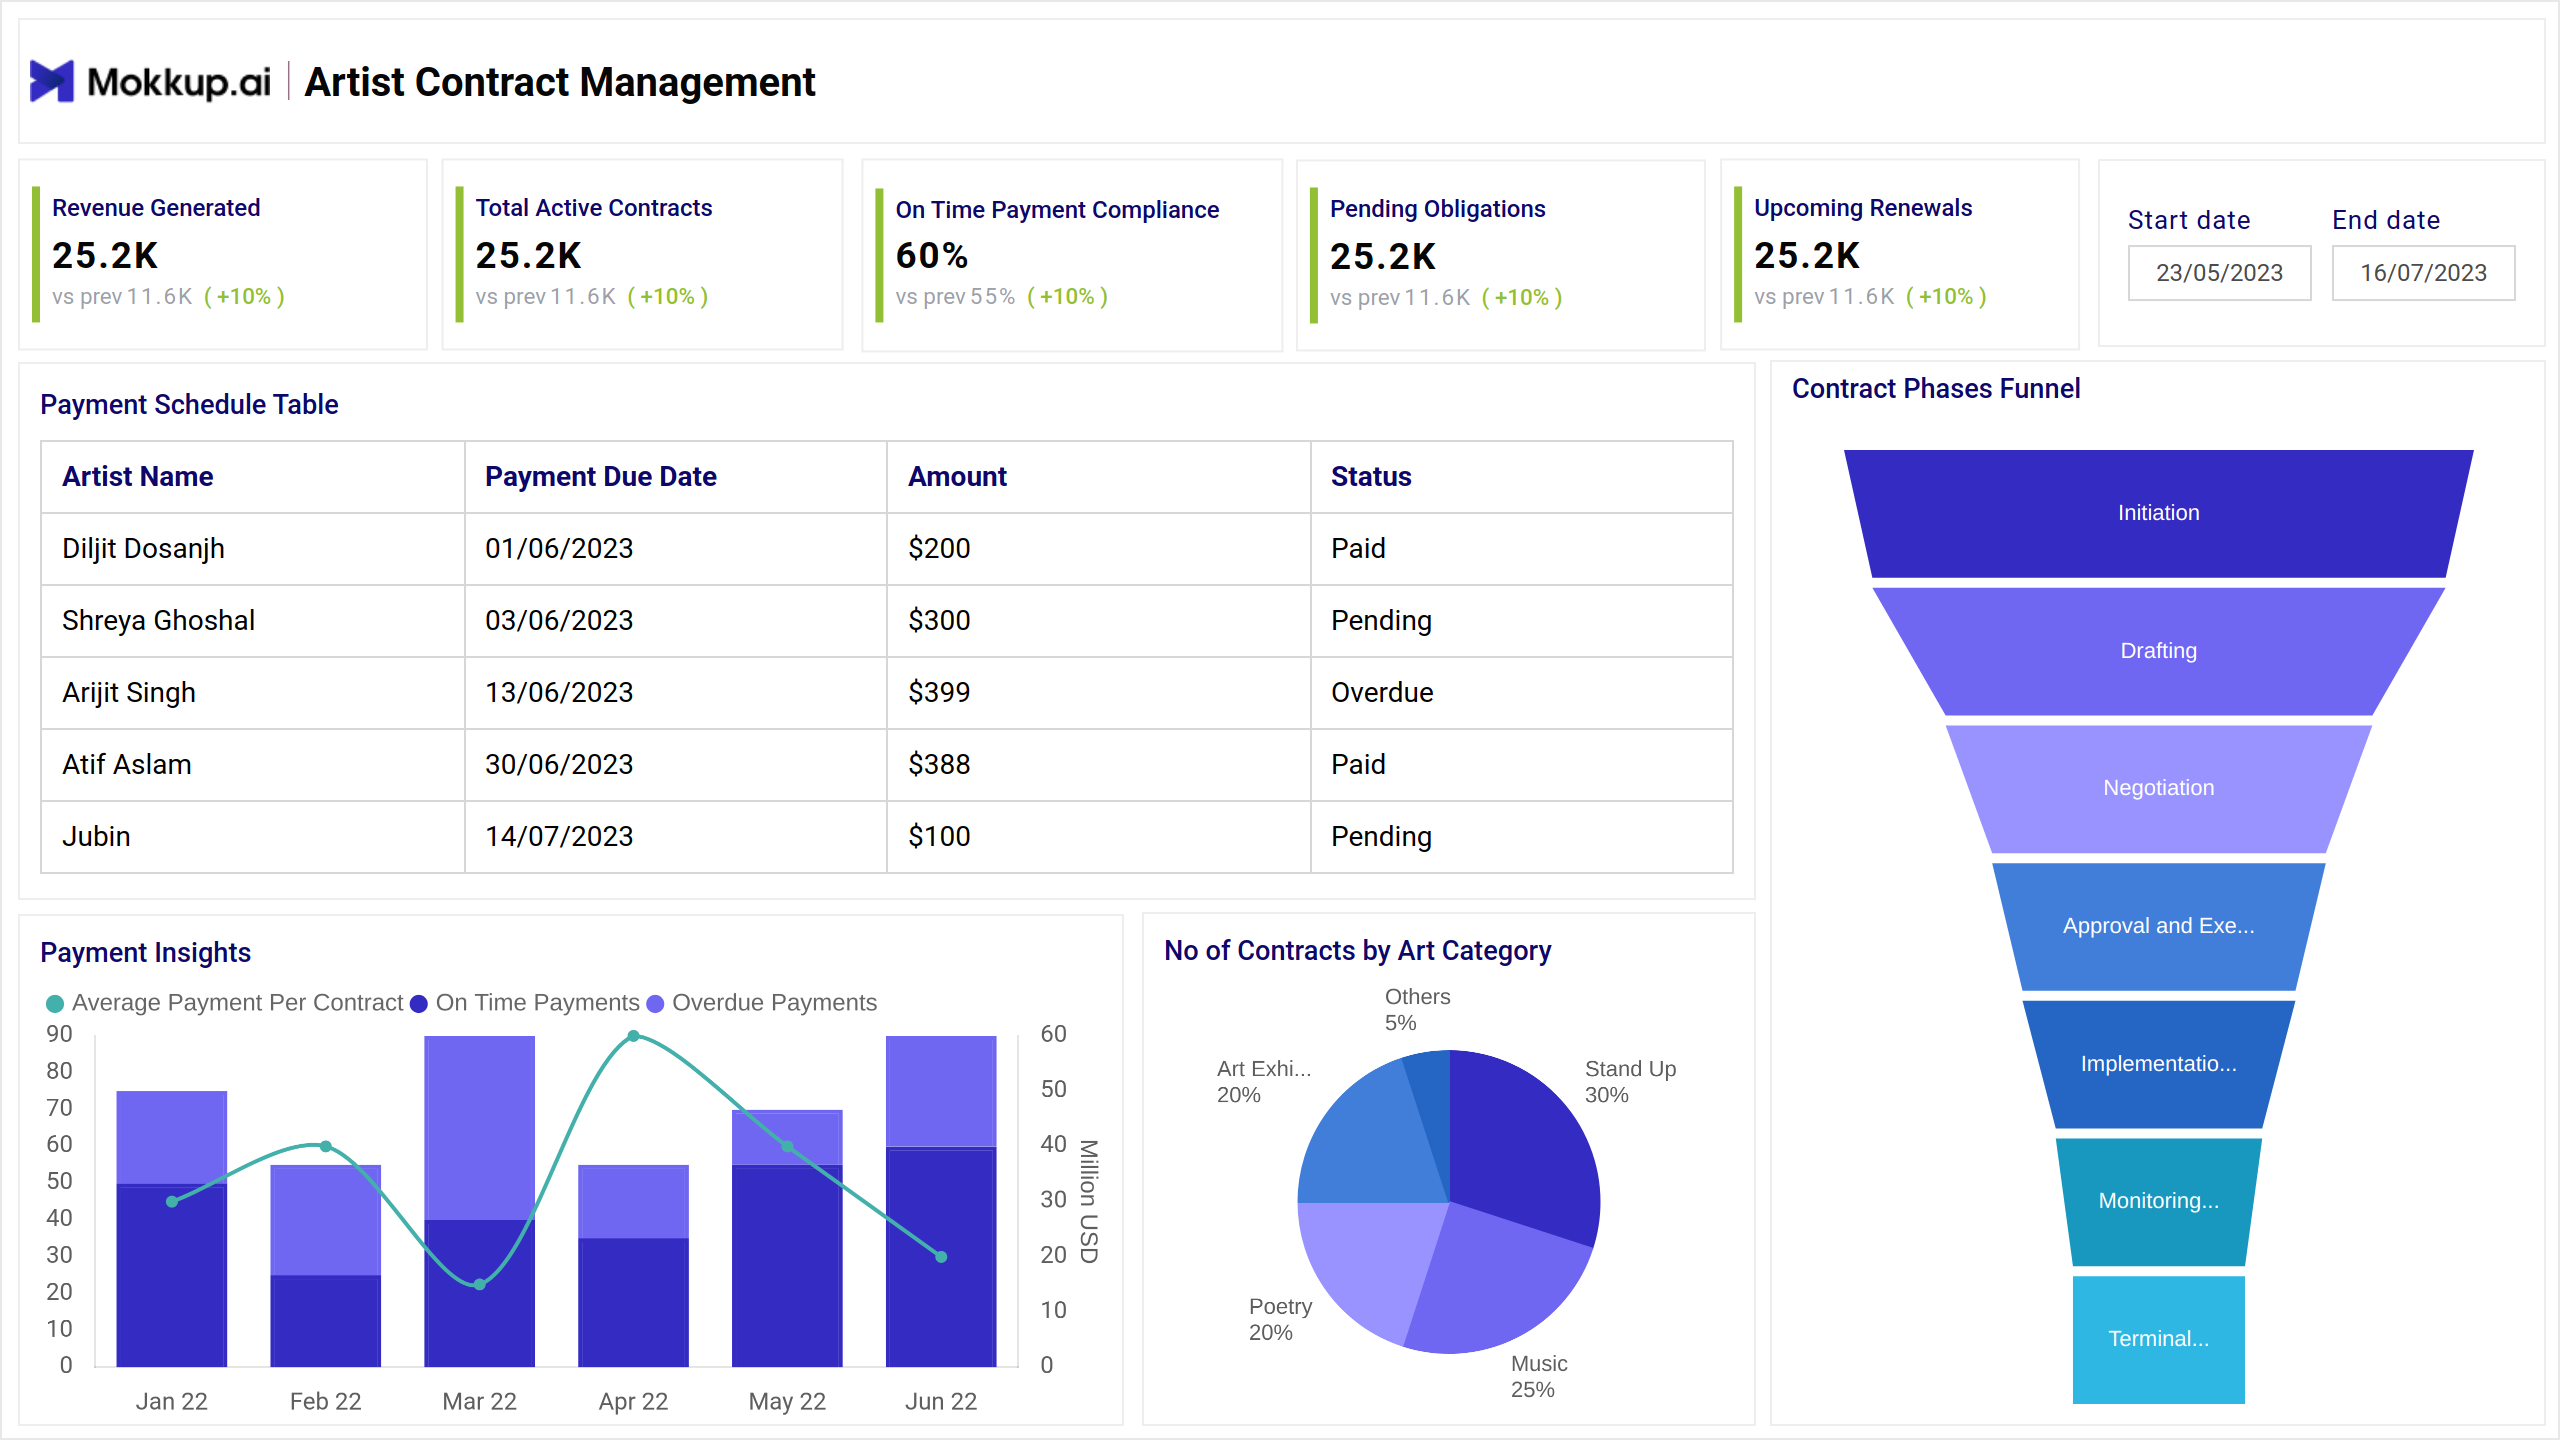The image size is (2560, 1440).
Task: Toggle On Time Payments legend item
Action: [x=525, y=1003]
